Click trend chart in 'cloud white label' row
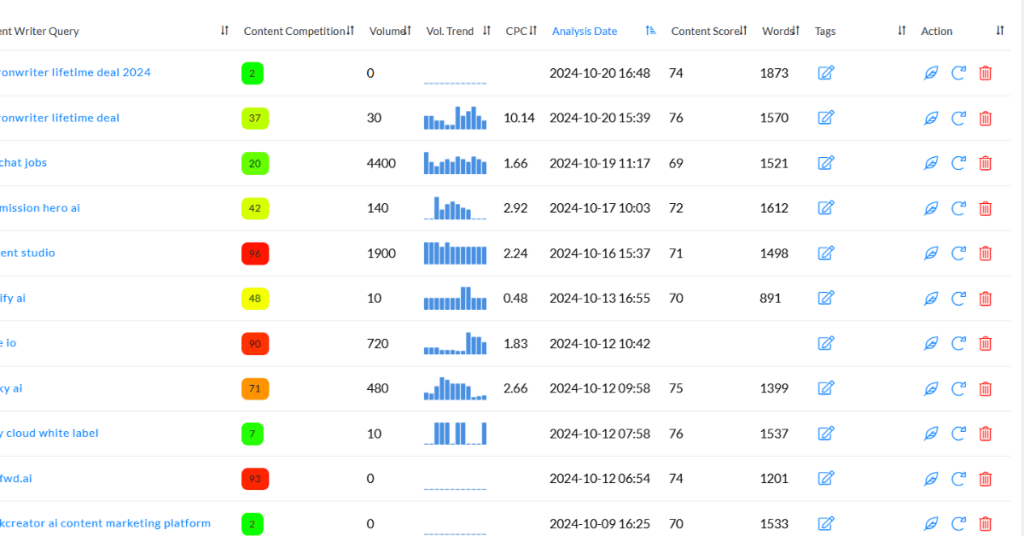The height and width of the screenshot is (536, 1024). point(455,434)
